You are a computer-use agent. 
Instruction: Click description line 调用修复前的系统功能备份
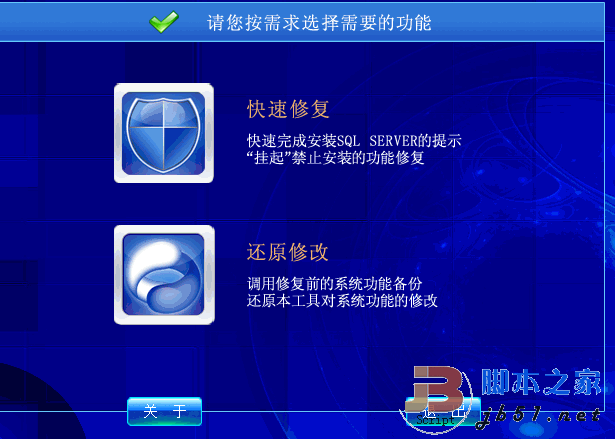pyautogui.click(x=335, y=283)
